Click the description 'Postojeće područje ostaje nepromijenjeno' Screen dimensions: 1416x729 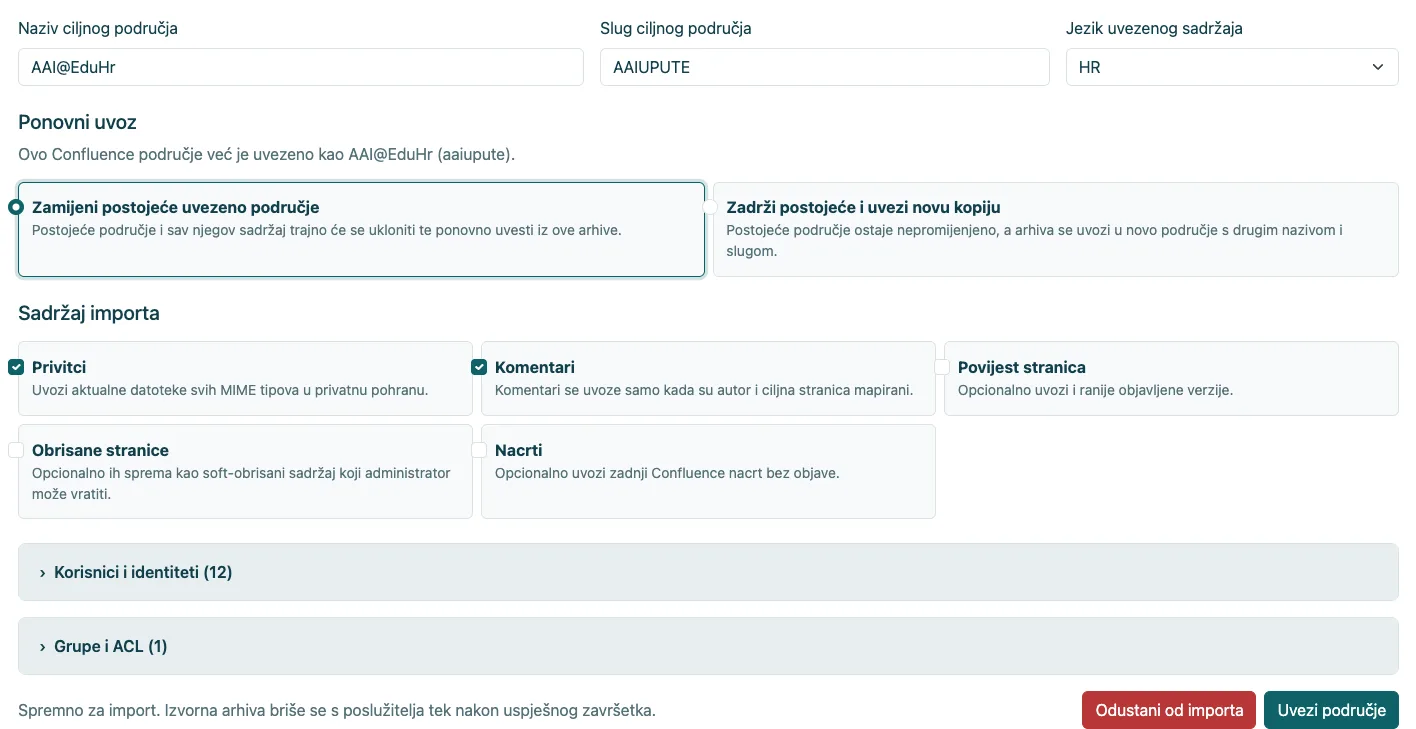coord(1034,241)
